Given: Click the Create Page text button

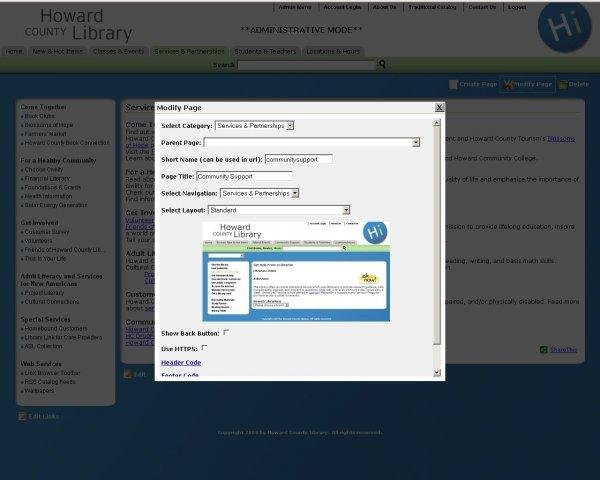Looking at the screenshot, I should tap(478, 84).
